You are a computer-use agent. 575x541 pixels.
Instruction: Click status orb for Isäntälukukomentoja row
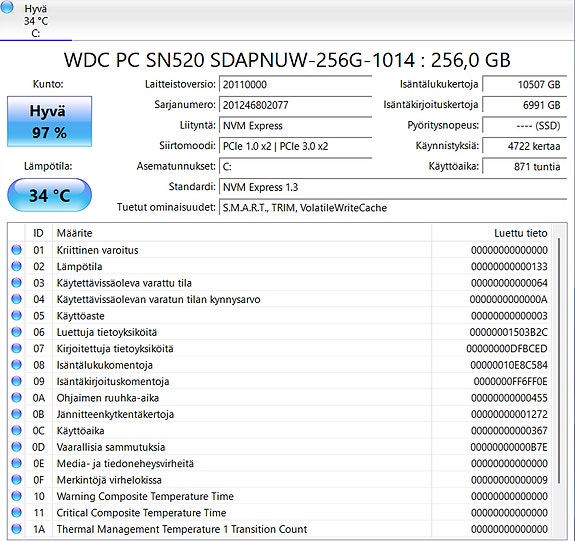click(x=17, y=365)
